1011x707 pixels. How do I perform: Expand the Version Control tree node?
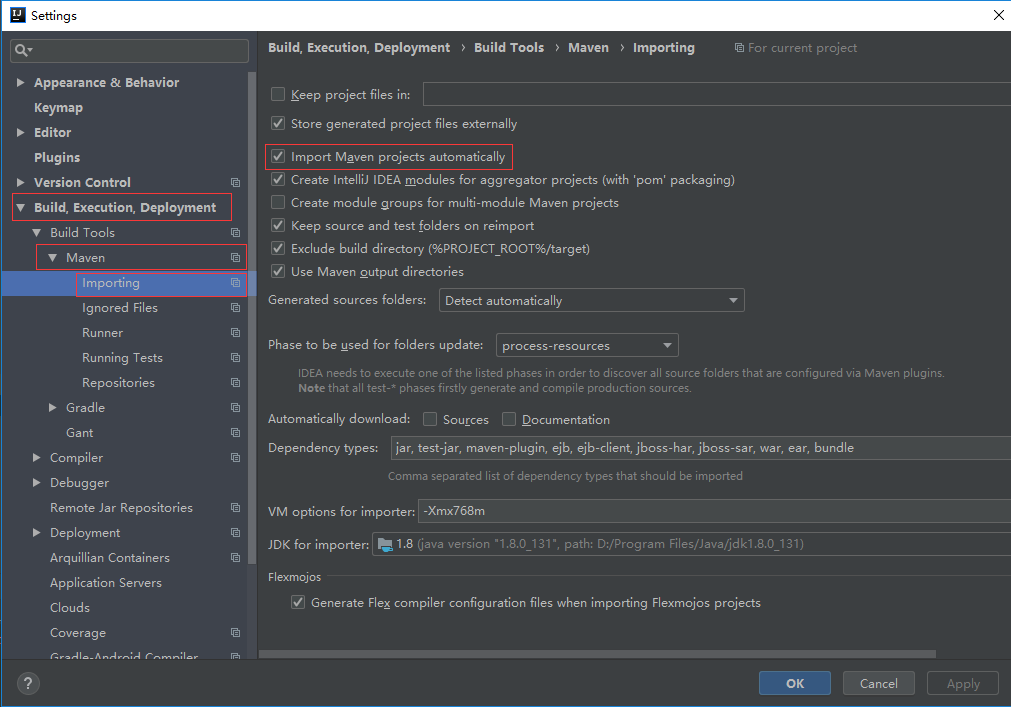20,182
